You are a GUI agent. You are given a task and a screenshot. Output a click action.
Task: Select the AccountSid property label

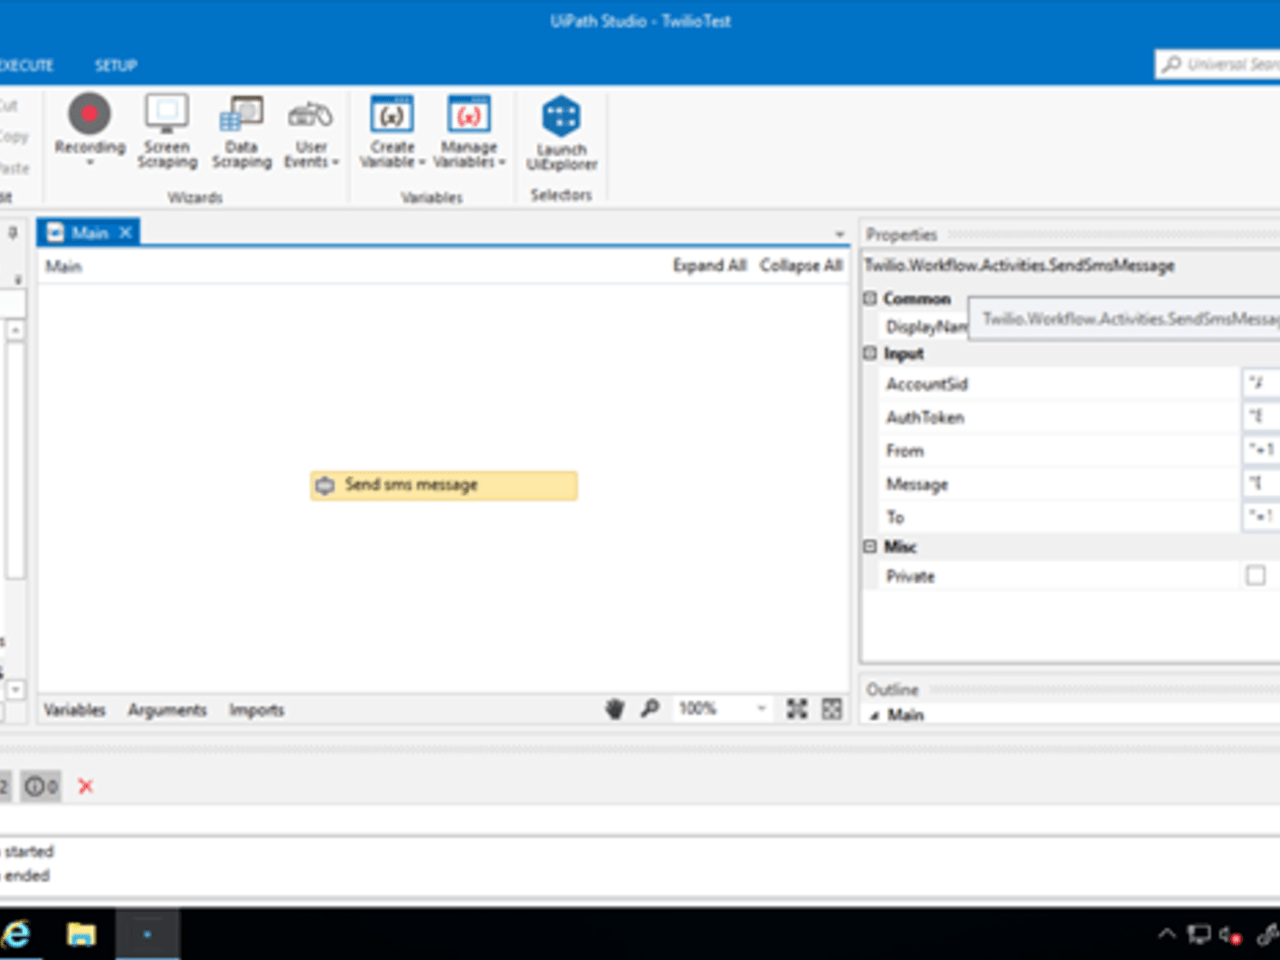pyautogui.click(x=927, y=384)
